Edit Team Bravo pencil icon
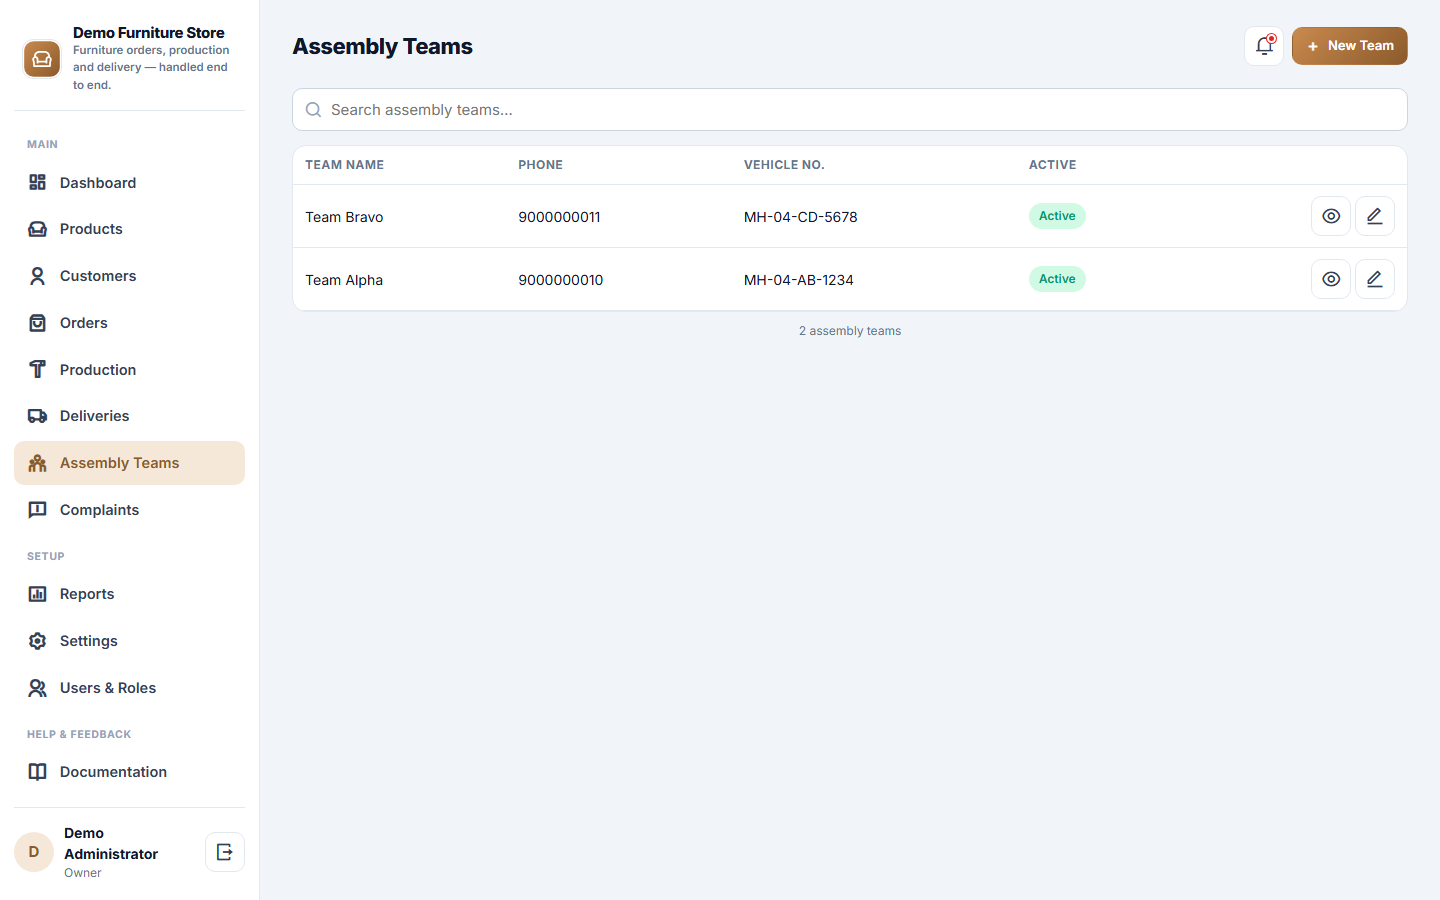The image size is (1440, 900). (x=1375, y=216)
